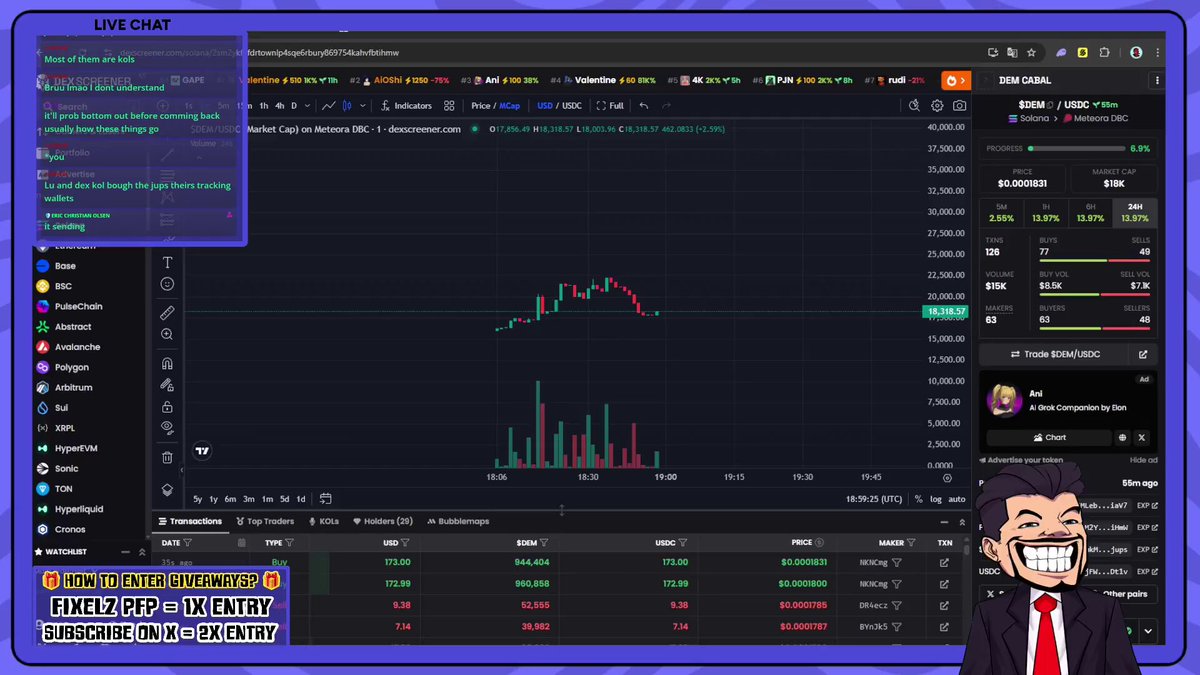
Task: Lock all drawing tools with lock icon
Action: (x=167, y=406)
